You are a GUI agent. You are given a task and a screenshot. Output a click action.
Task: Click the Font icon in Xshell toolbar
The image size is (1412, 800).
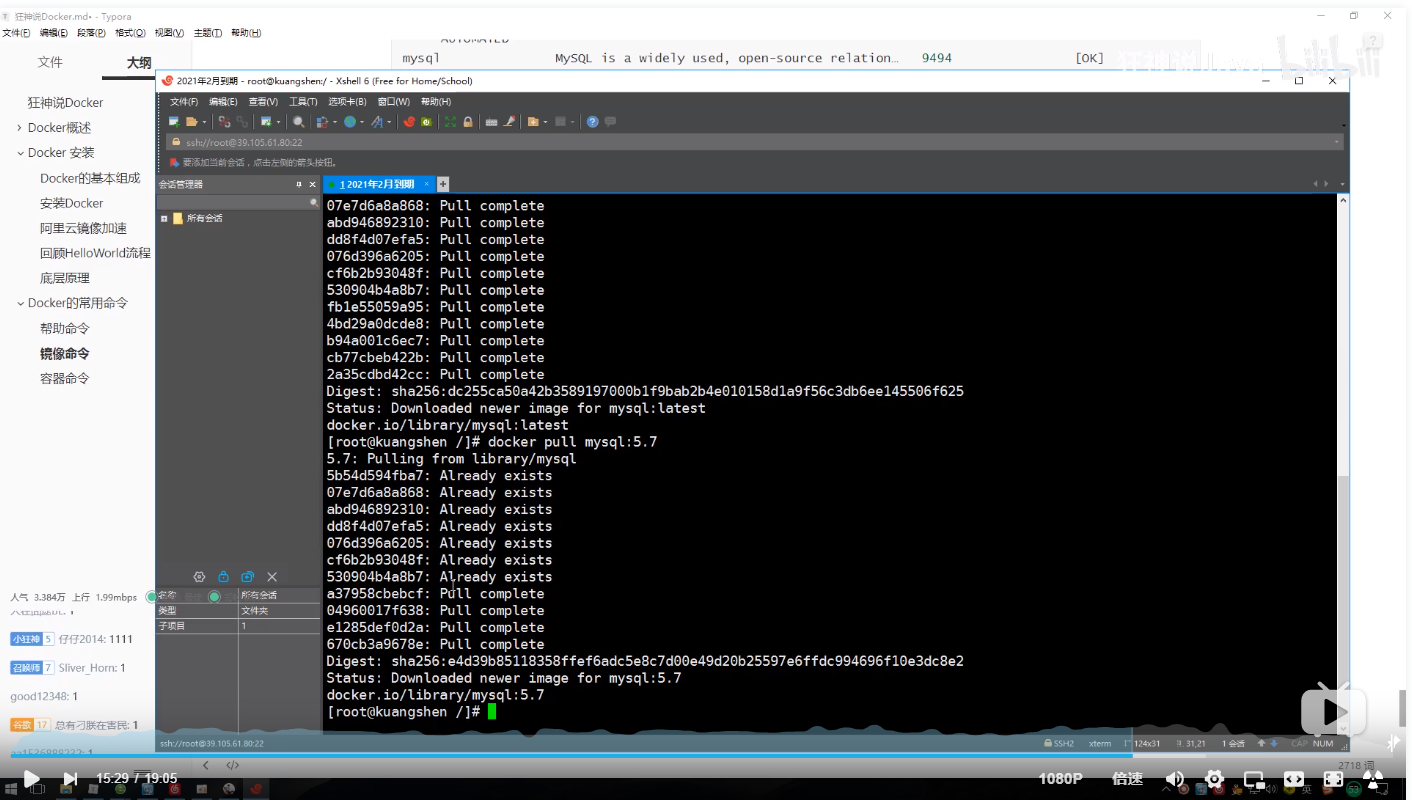[377, 122]
